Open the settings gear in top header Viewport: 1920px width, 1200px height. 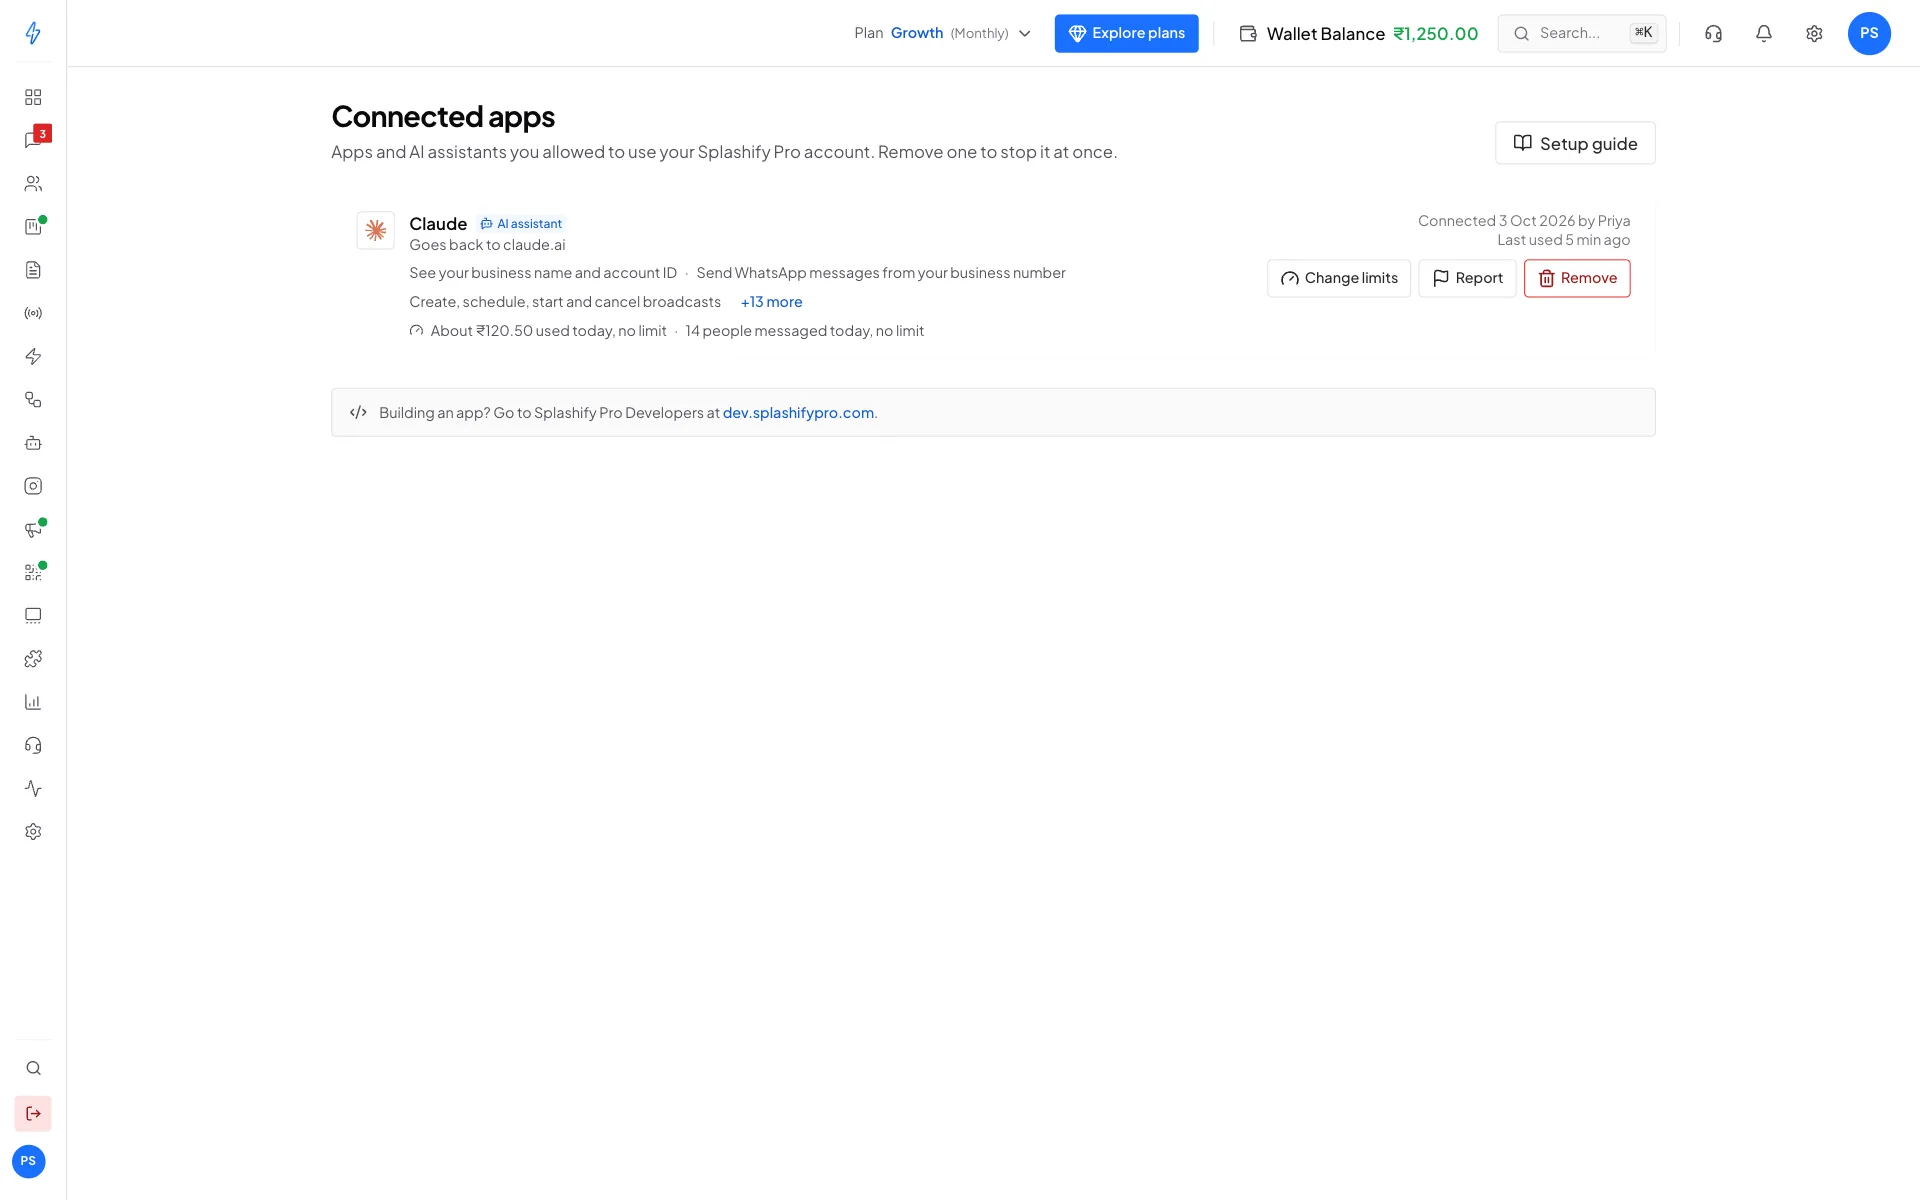1814,33
